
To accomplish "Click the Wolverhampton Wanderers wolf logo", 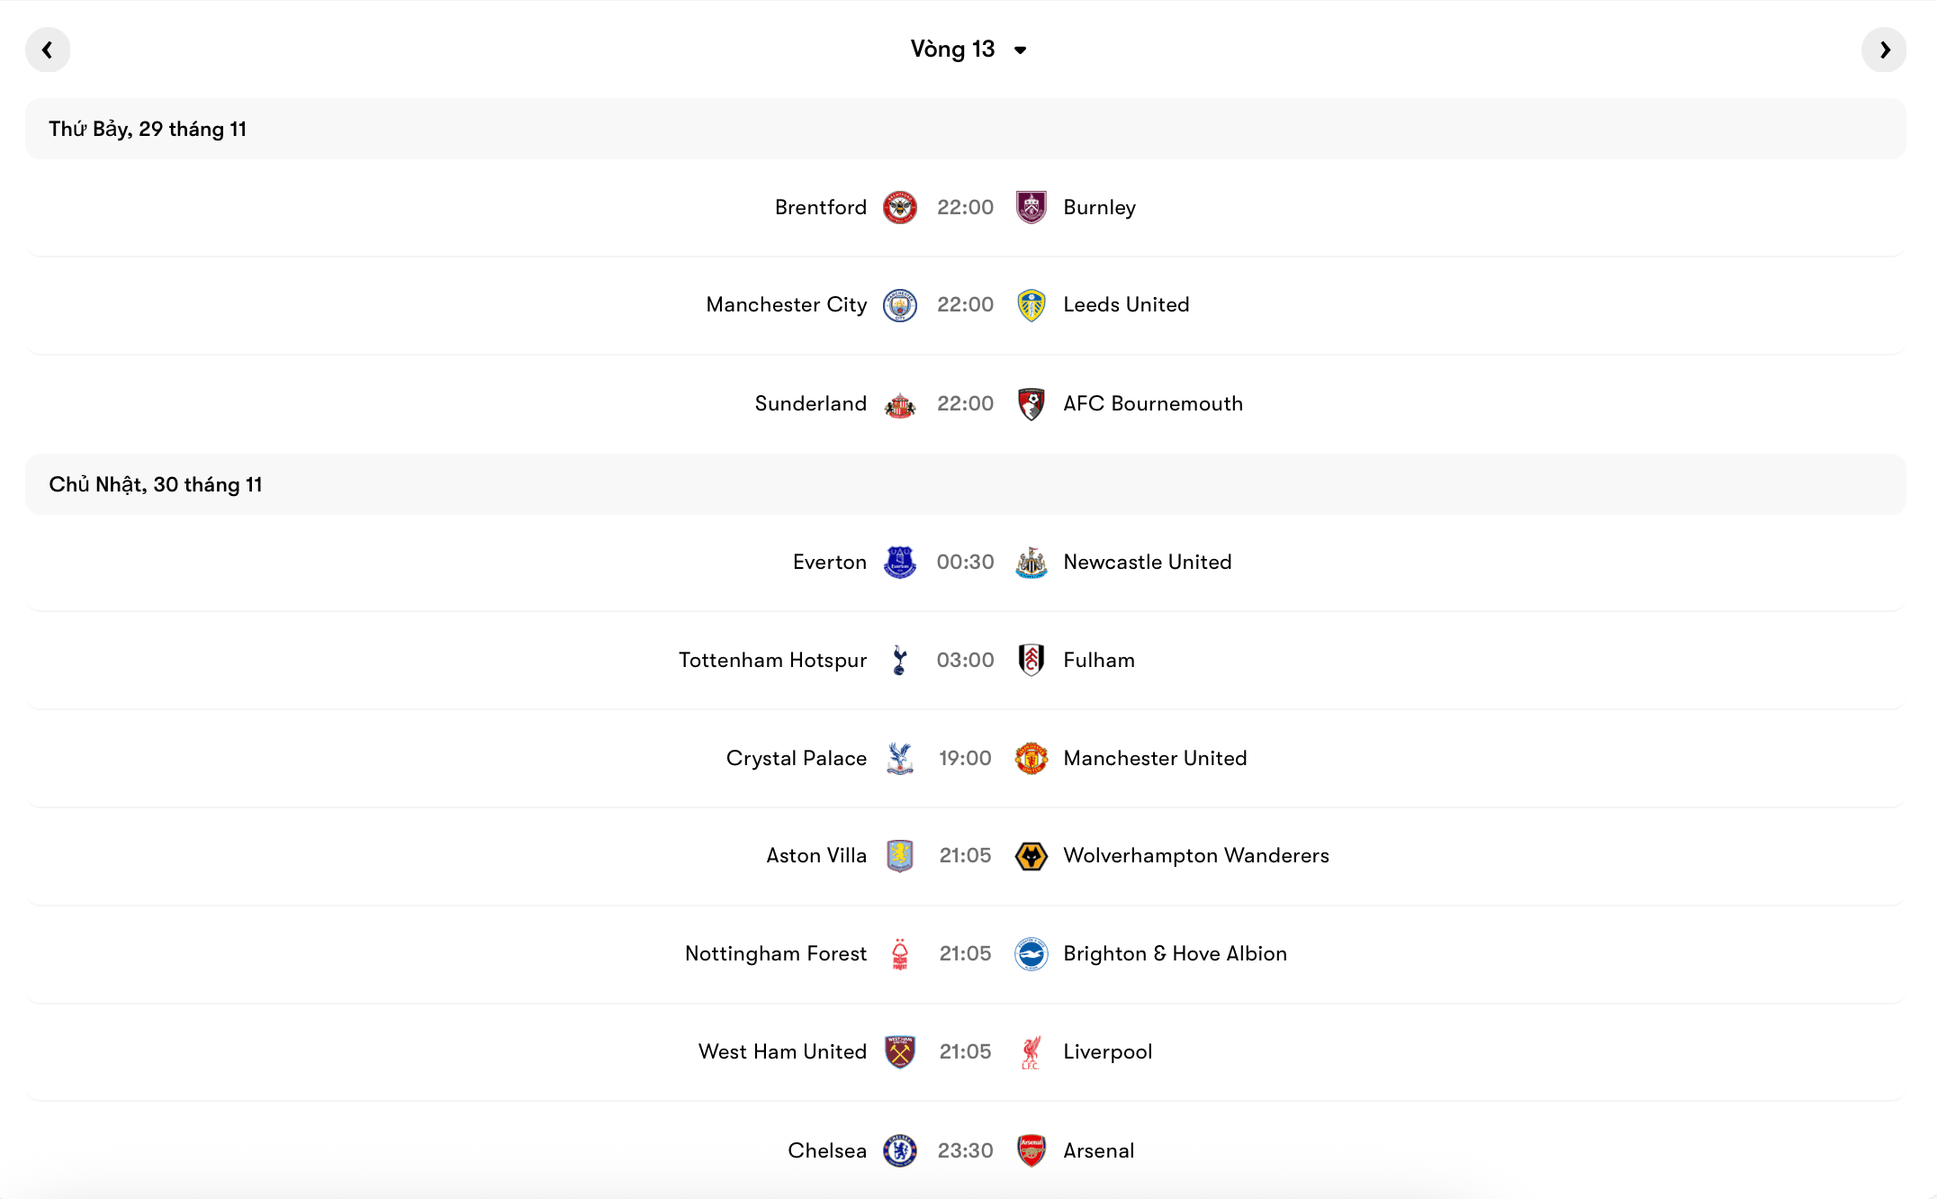I will (1030, 856).
